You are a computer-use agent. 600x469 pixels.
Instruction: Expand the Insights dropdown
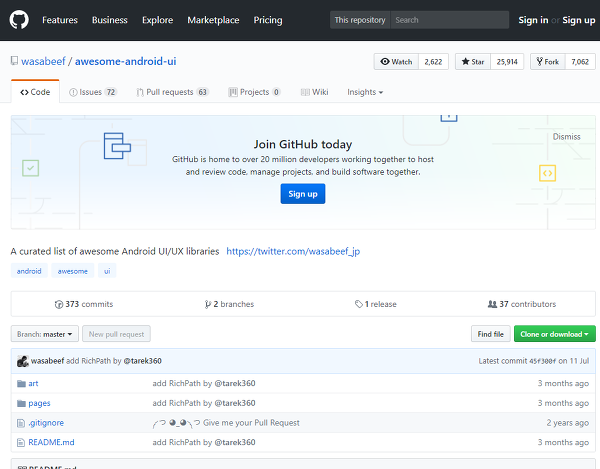[x=365, y=92]
